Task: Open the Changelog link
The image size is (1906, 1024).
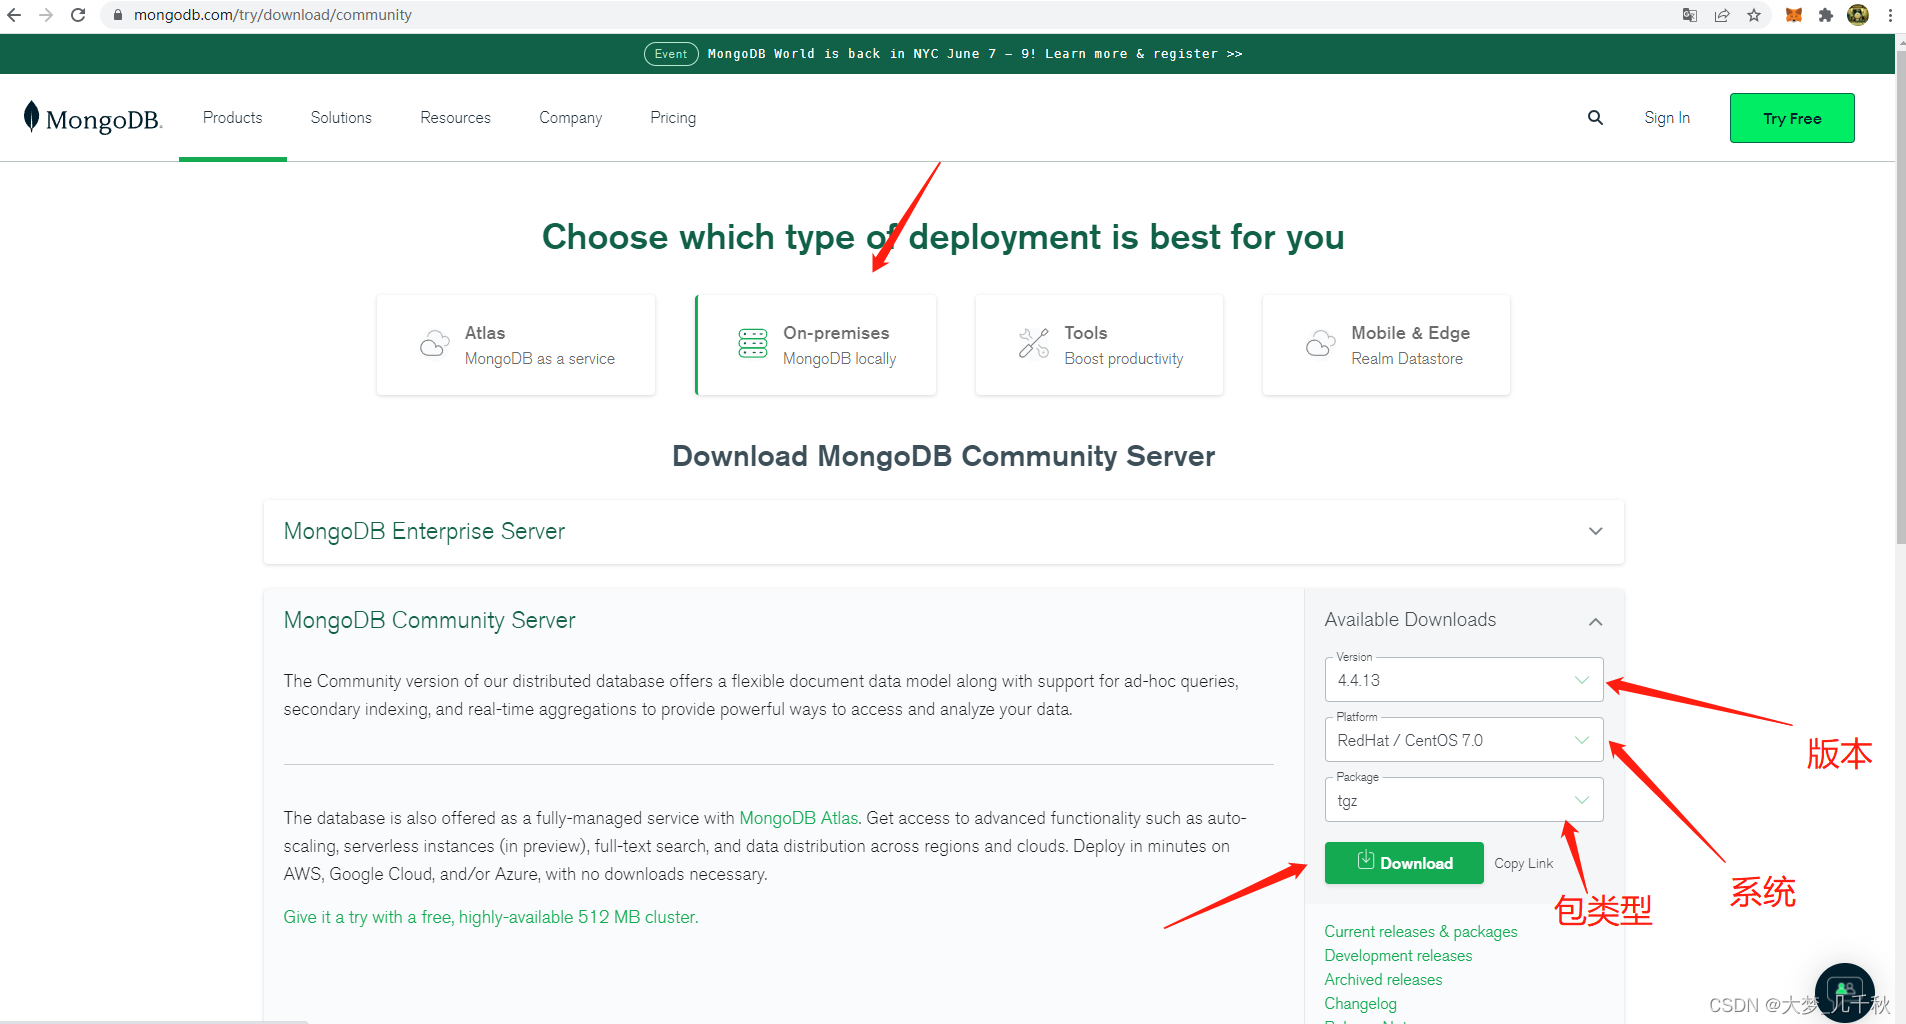Action: pyautogui.click(x=1360, y=1003)
